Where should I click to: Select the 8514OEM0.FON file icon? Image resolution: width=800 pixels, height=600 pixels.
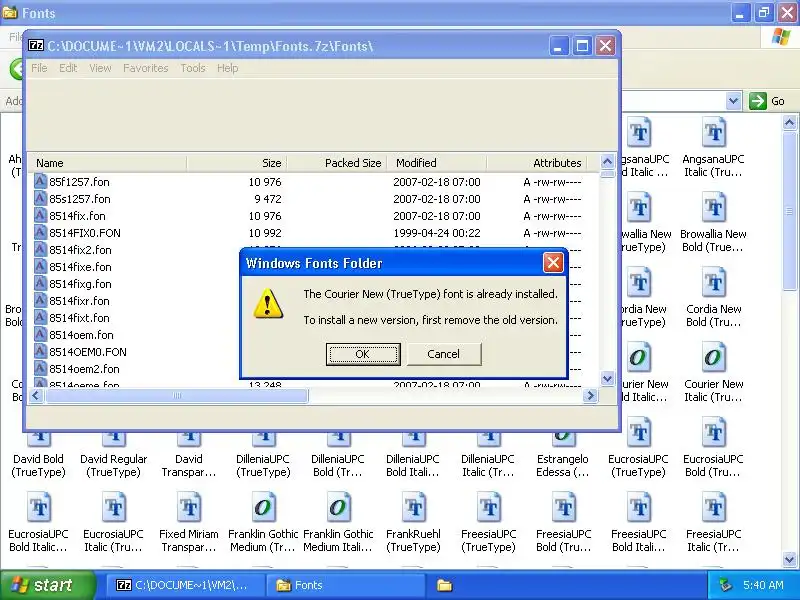tap(40, 352)
